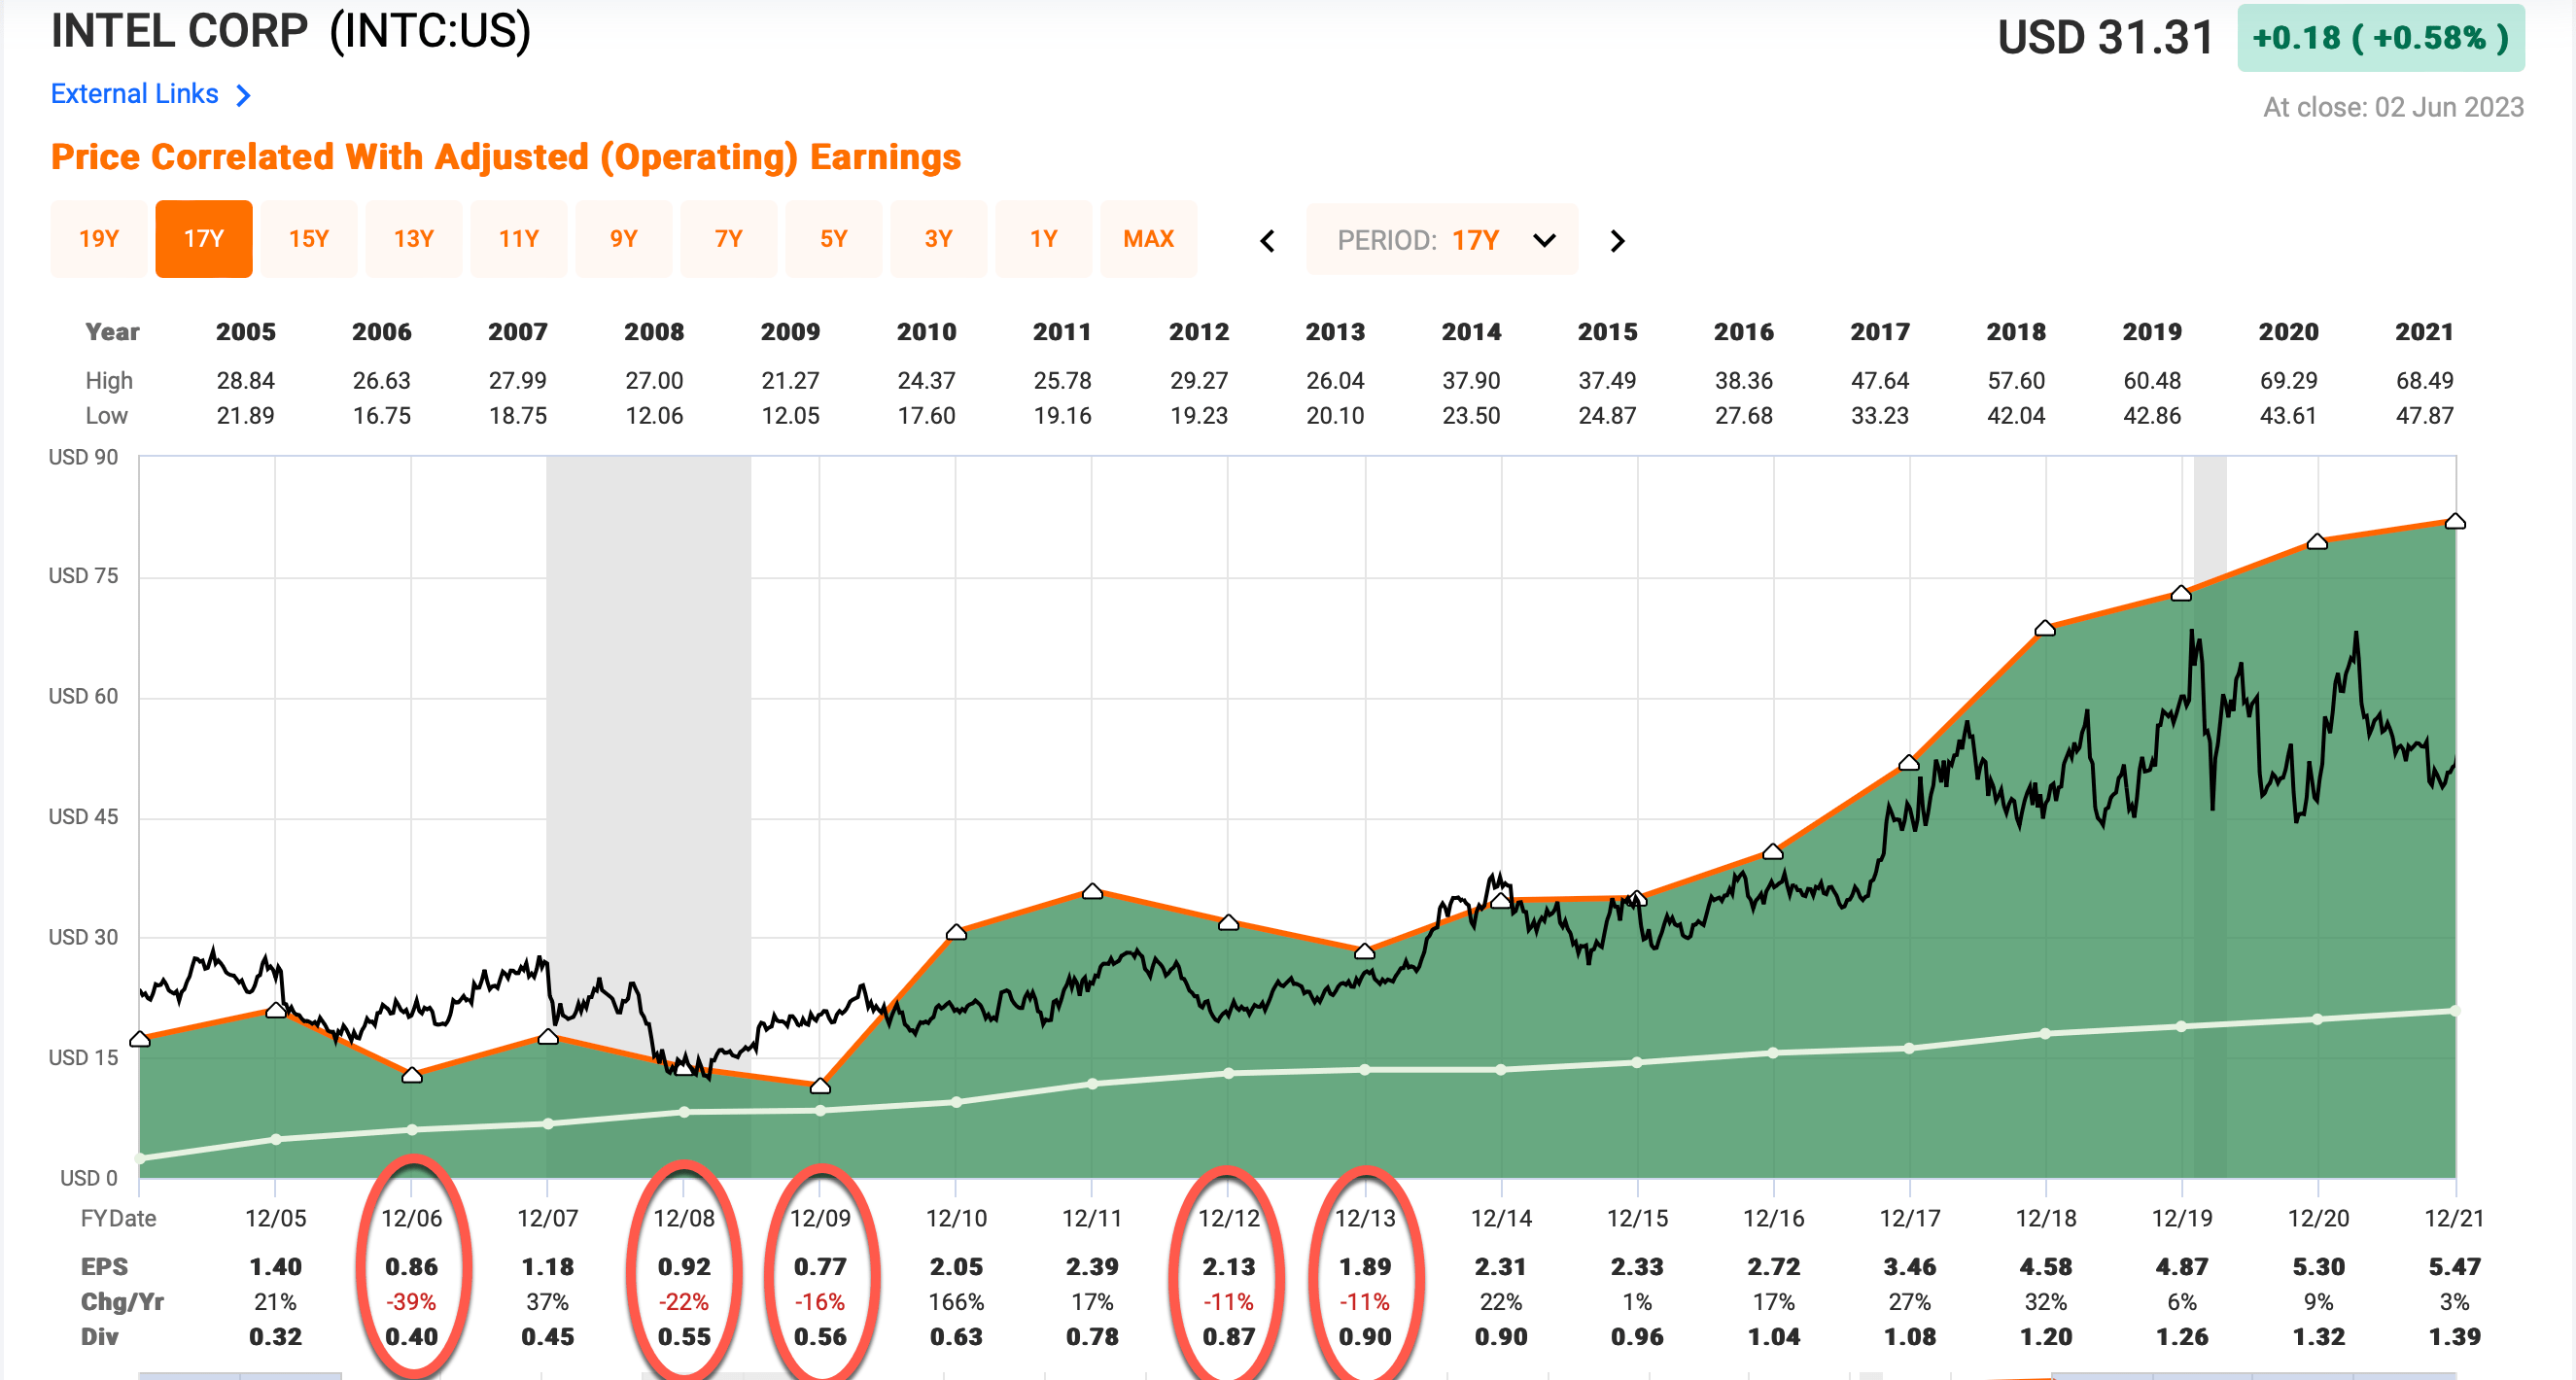Click the 2014 high value 37.90
Viewport: 2576px width, 1380px height.
(1471, 381)
